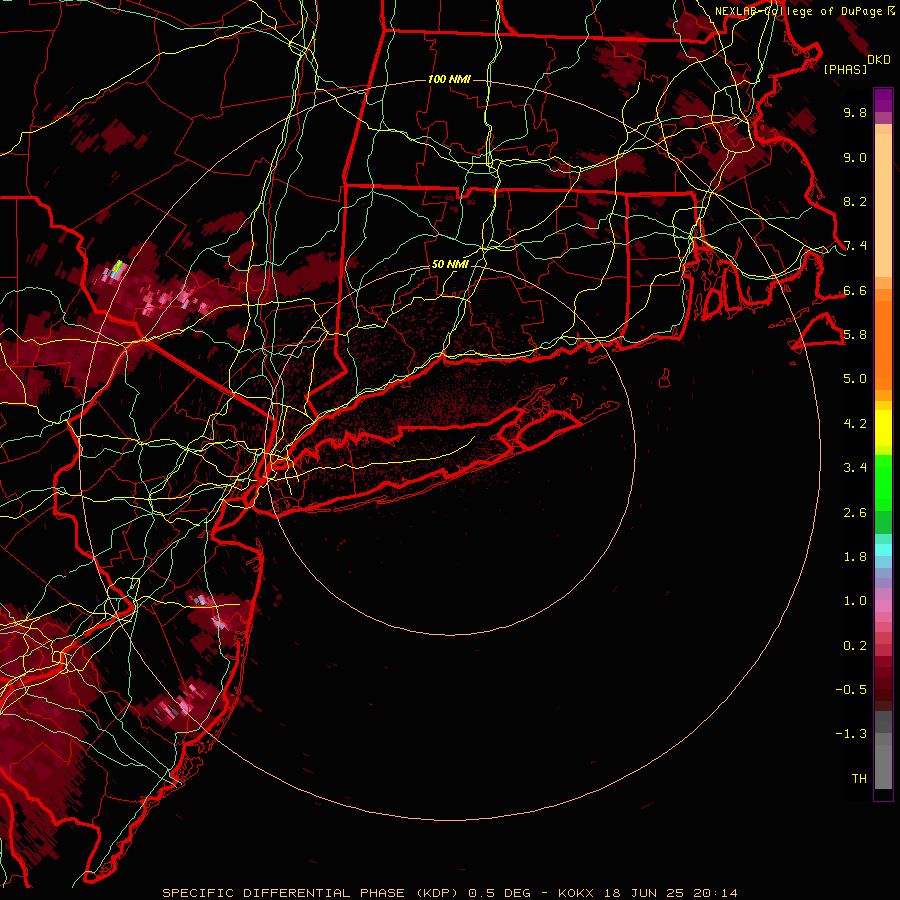This screenshot has height=900, width=900.
Task: Select the 3.4 tick label on the scale
Action: coord(855,468)
